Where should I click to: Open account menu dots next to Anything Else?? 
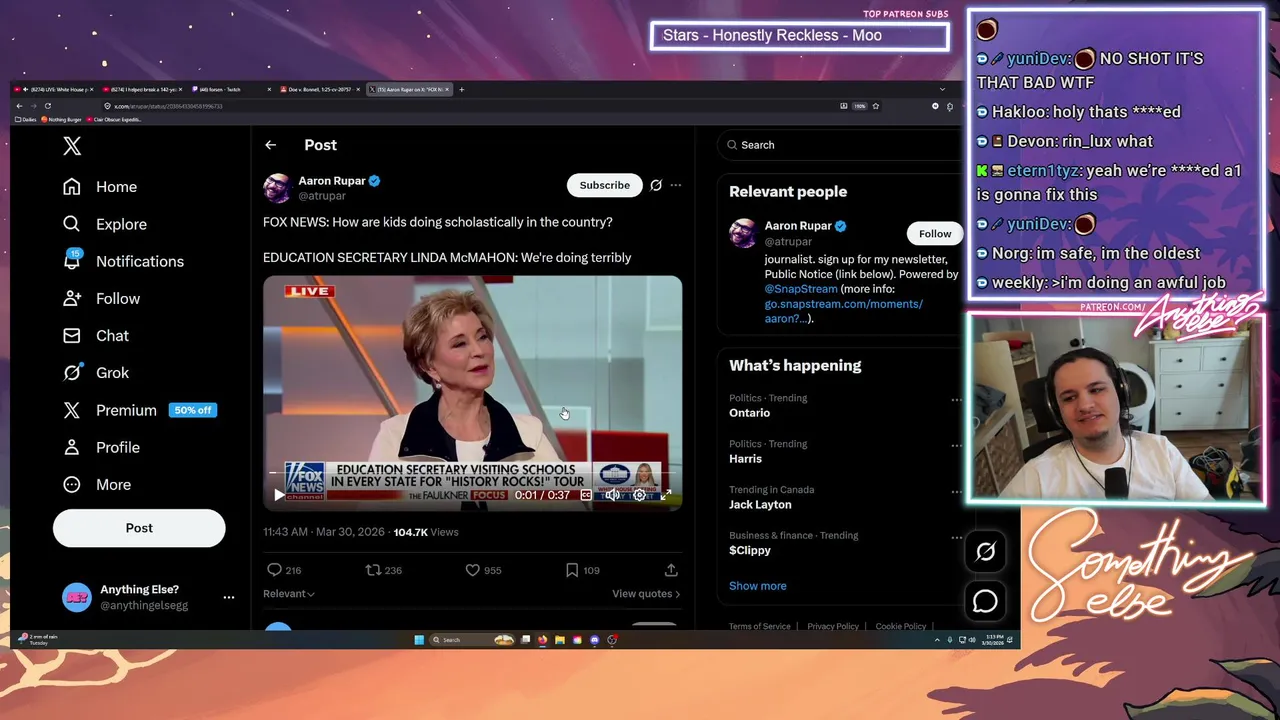click(x=229, y=597)
